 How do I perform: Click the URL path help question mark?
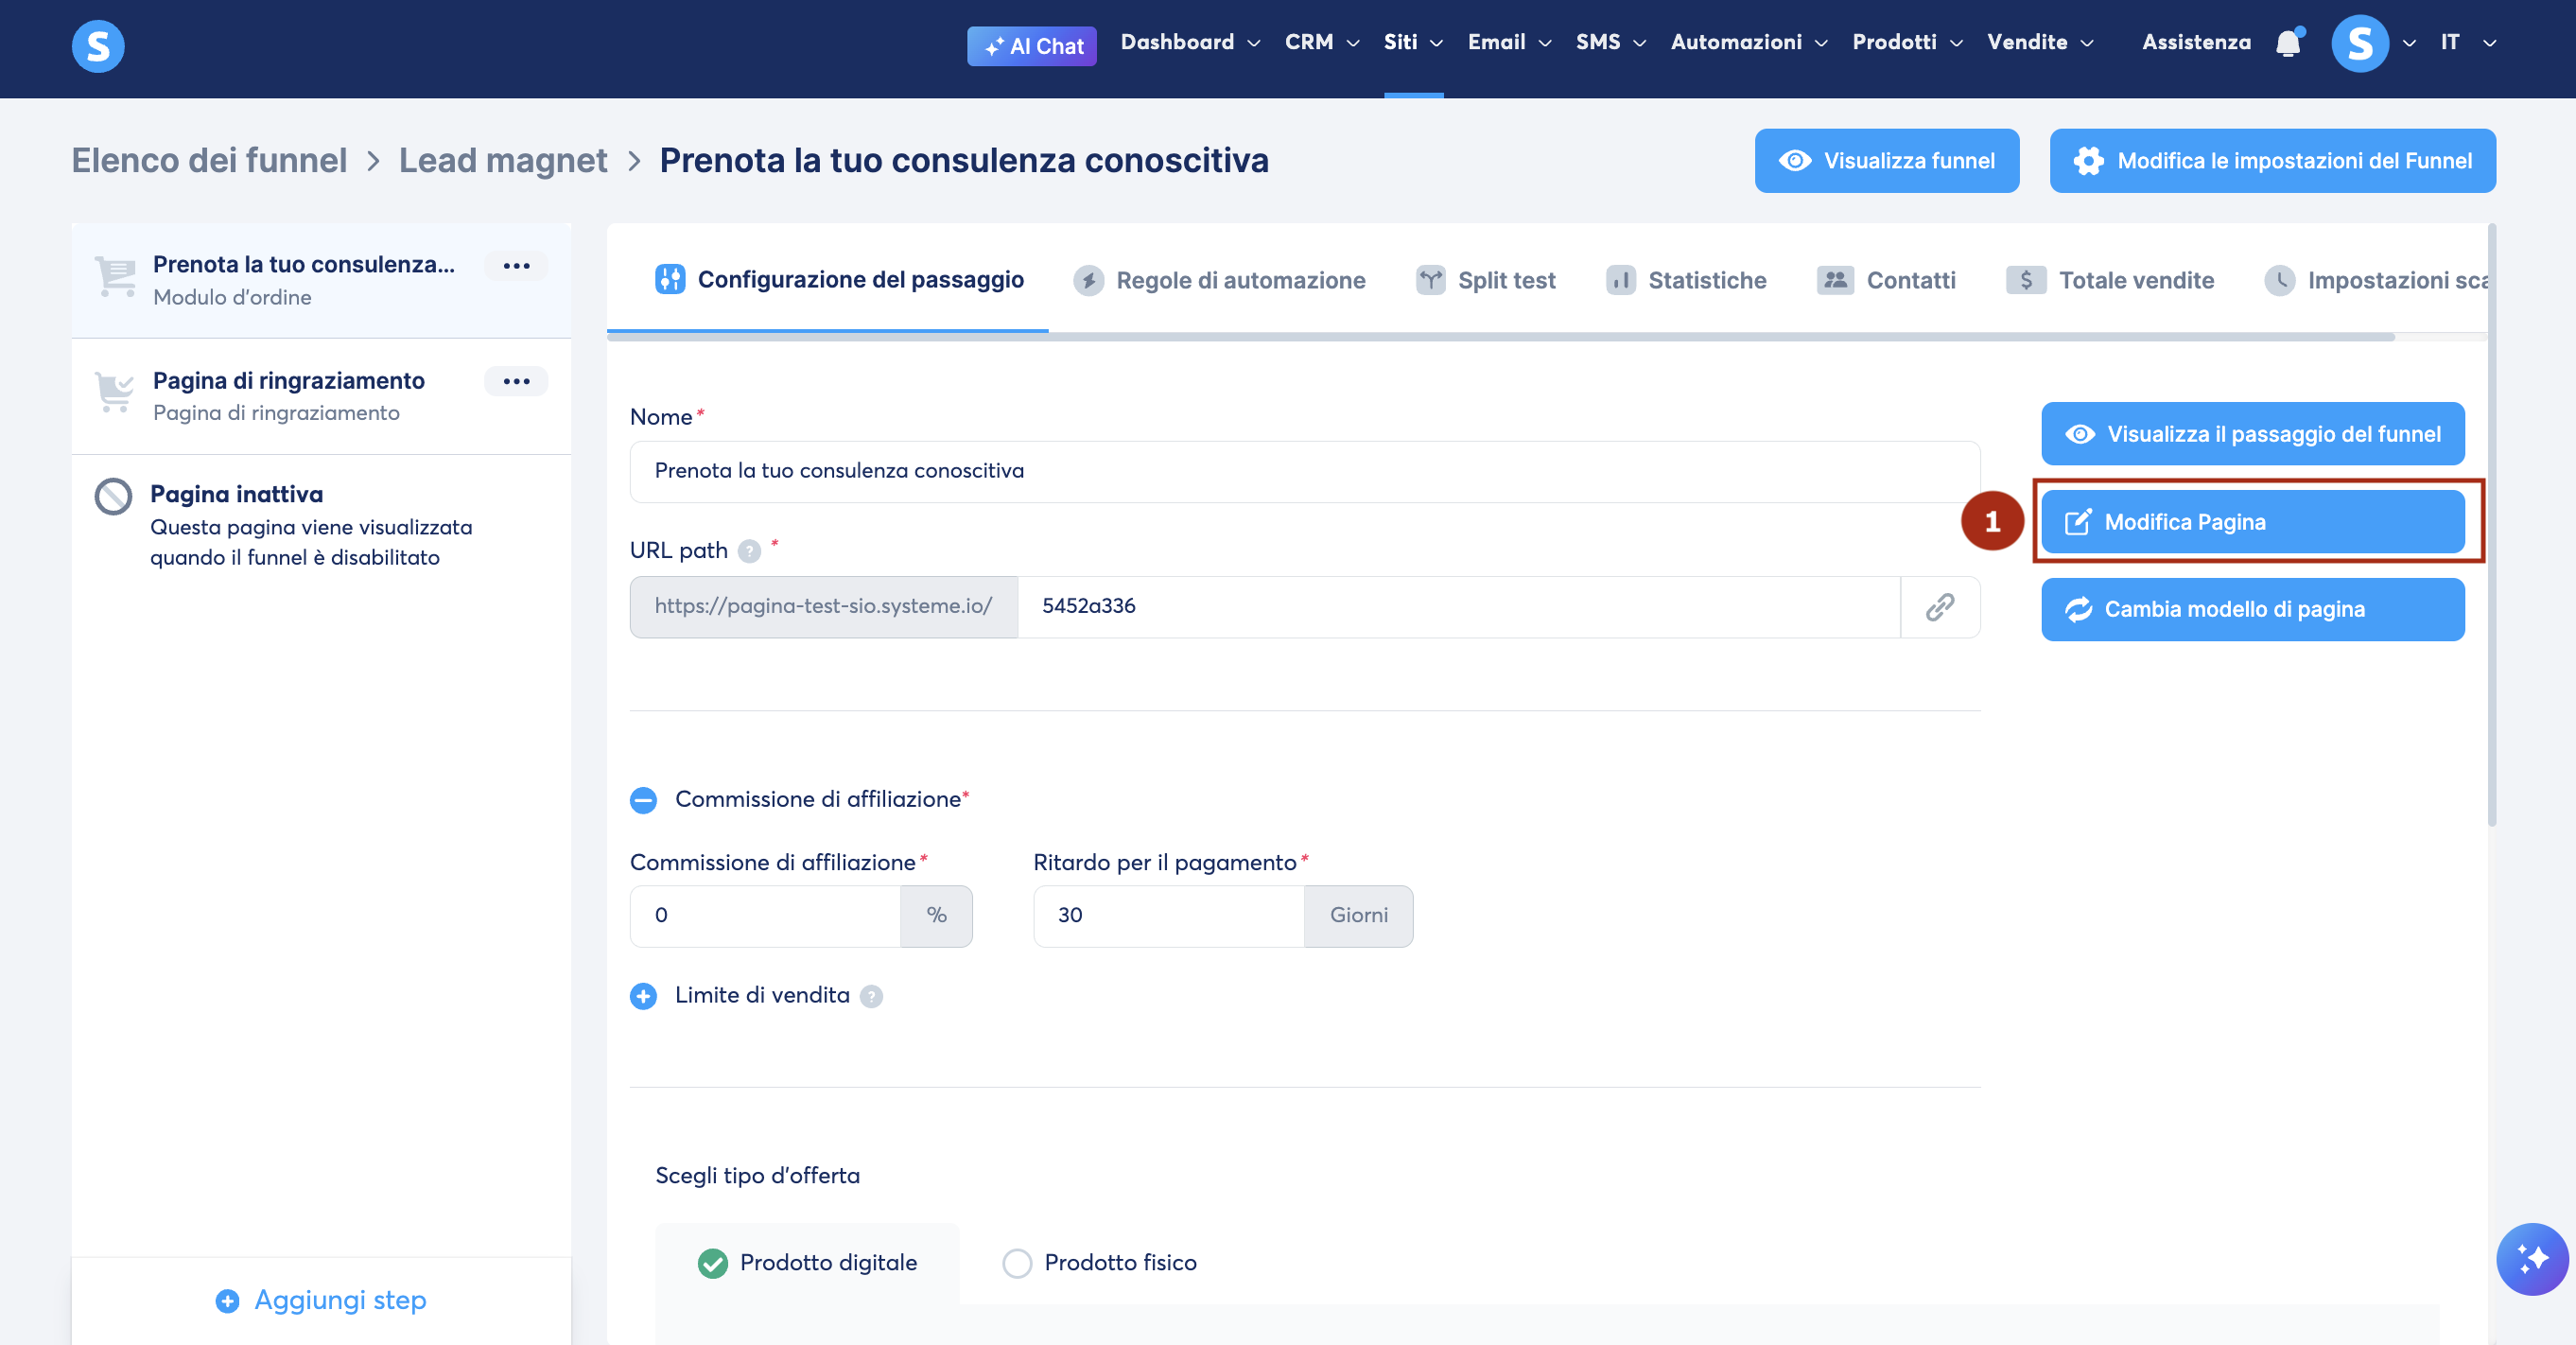coord(749,551)
